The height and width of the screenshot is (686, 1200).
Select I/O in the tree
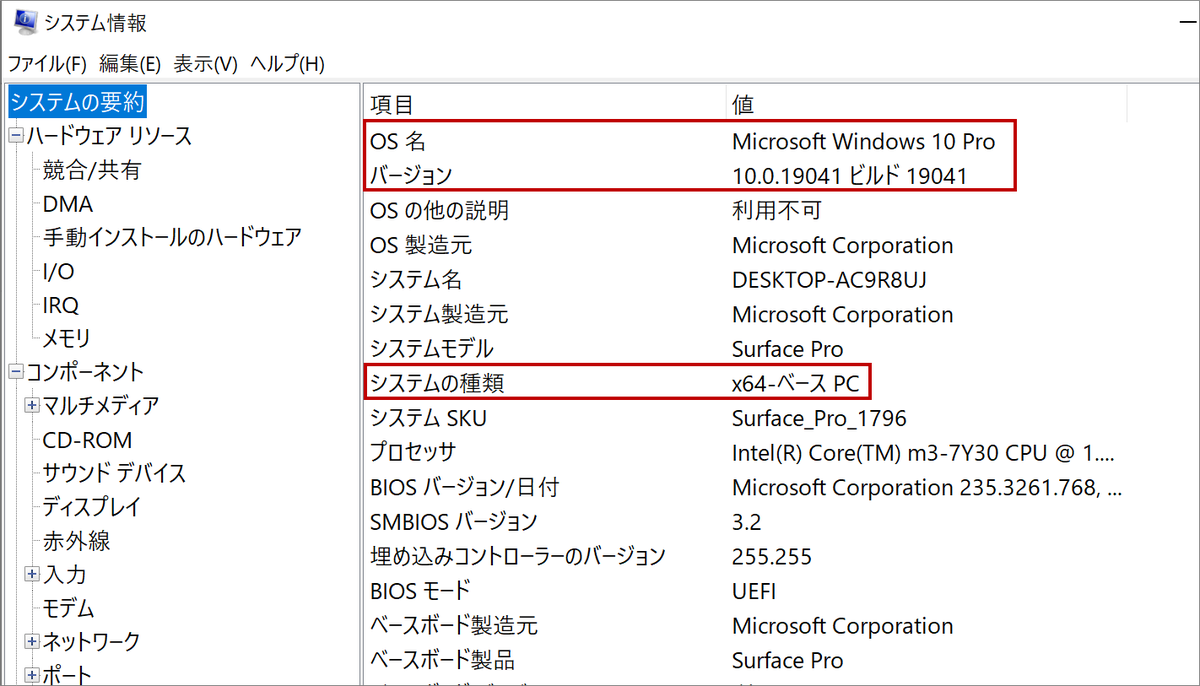(58, 271)
